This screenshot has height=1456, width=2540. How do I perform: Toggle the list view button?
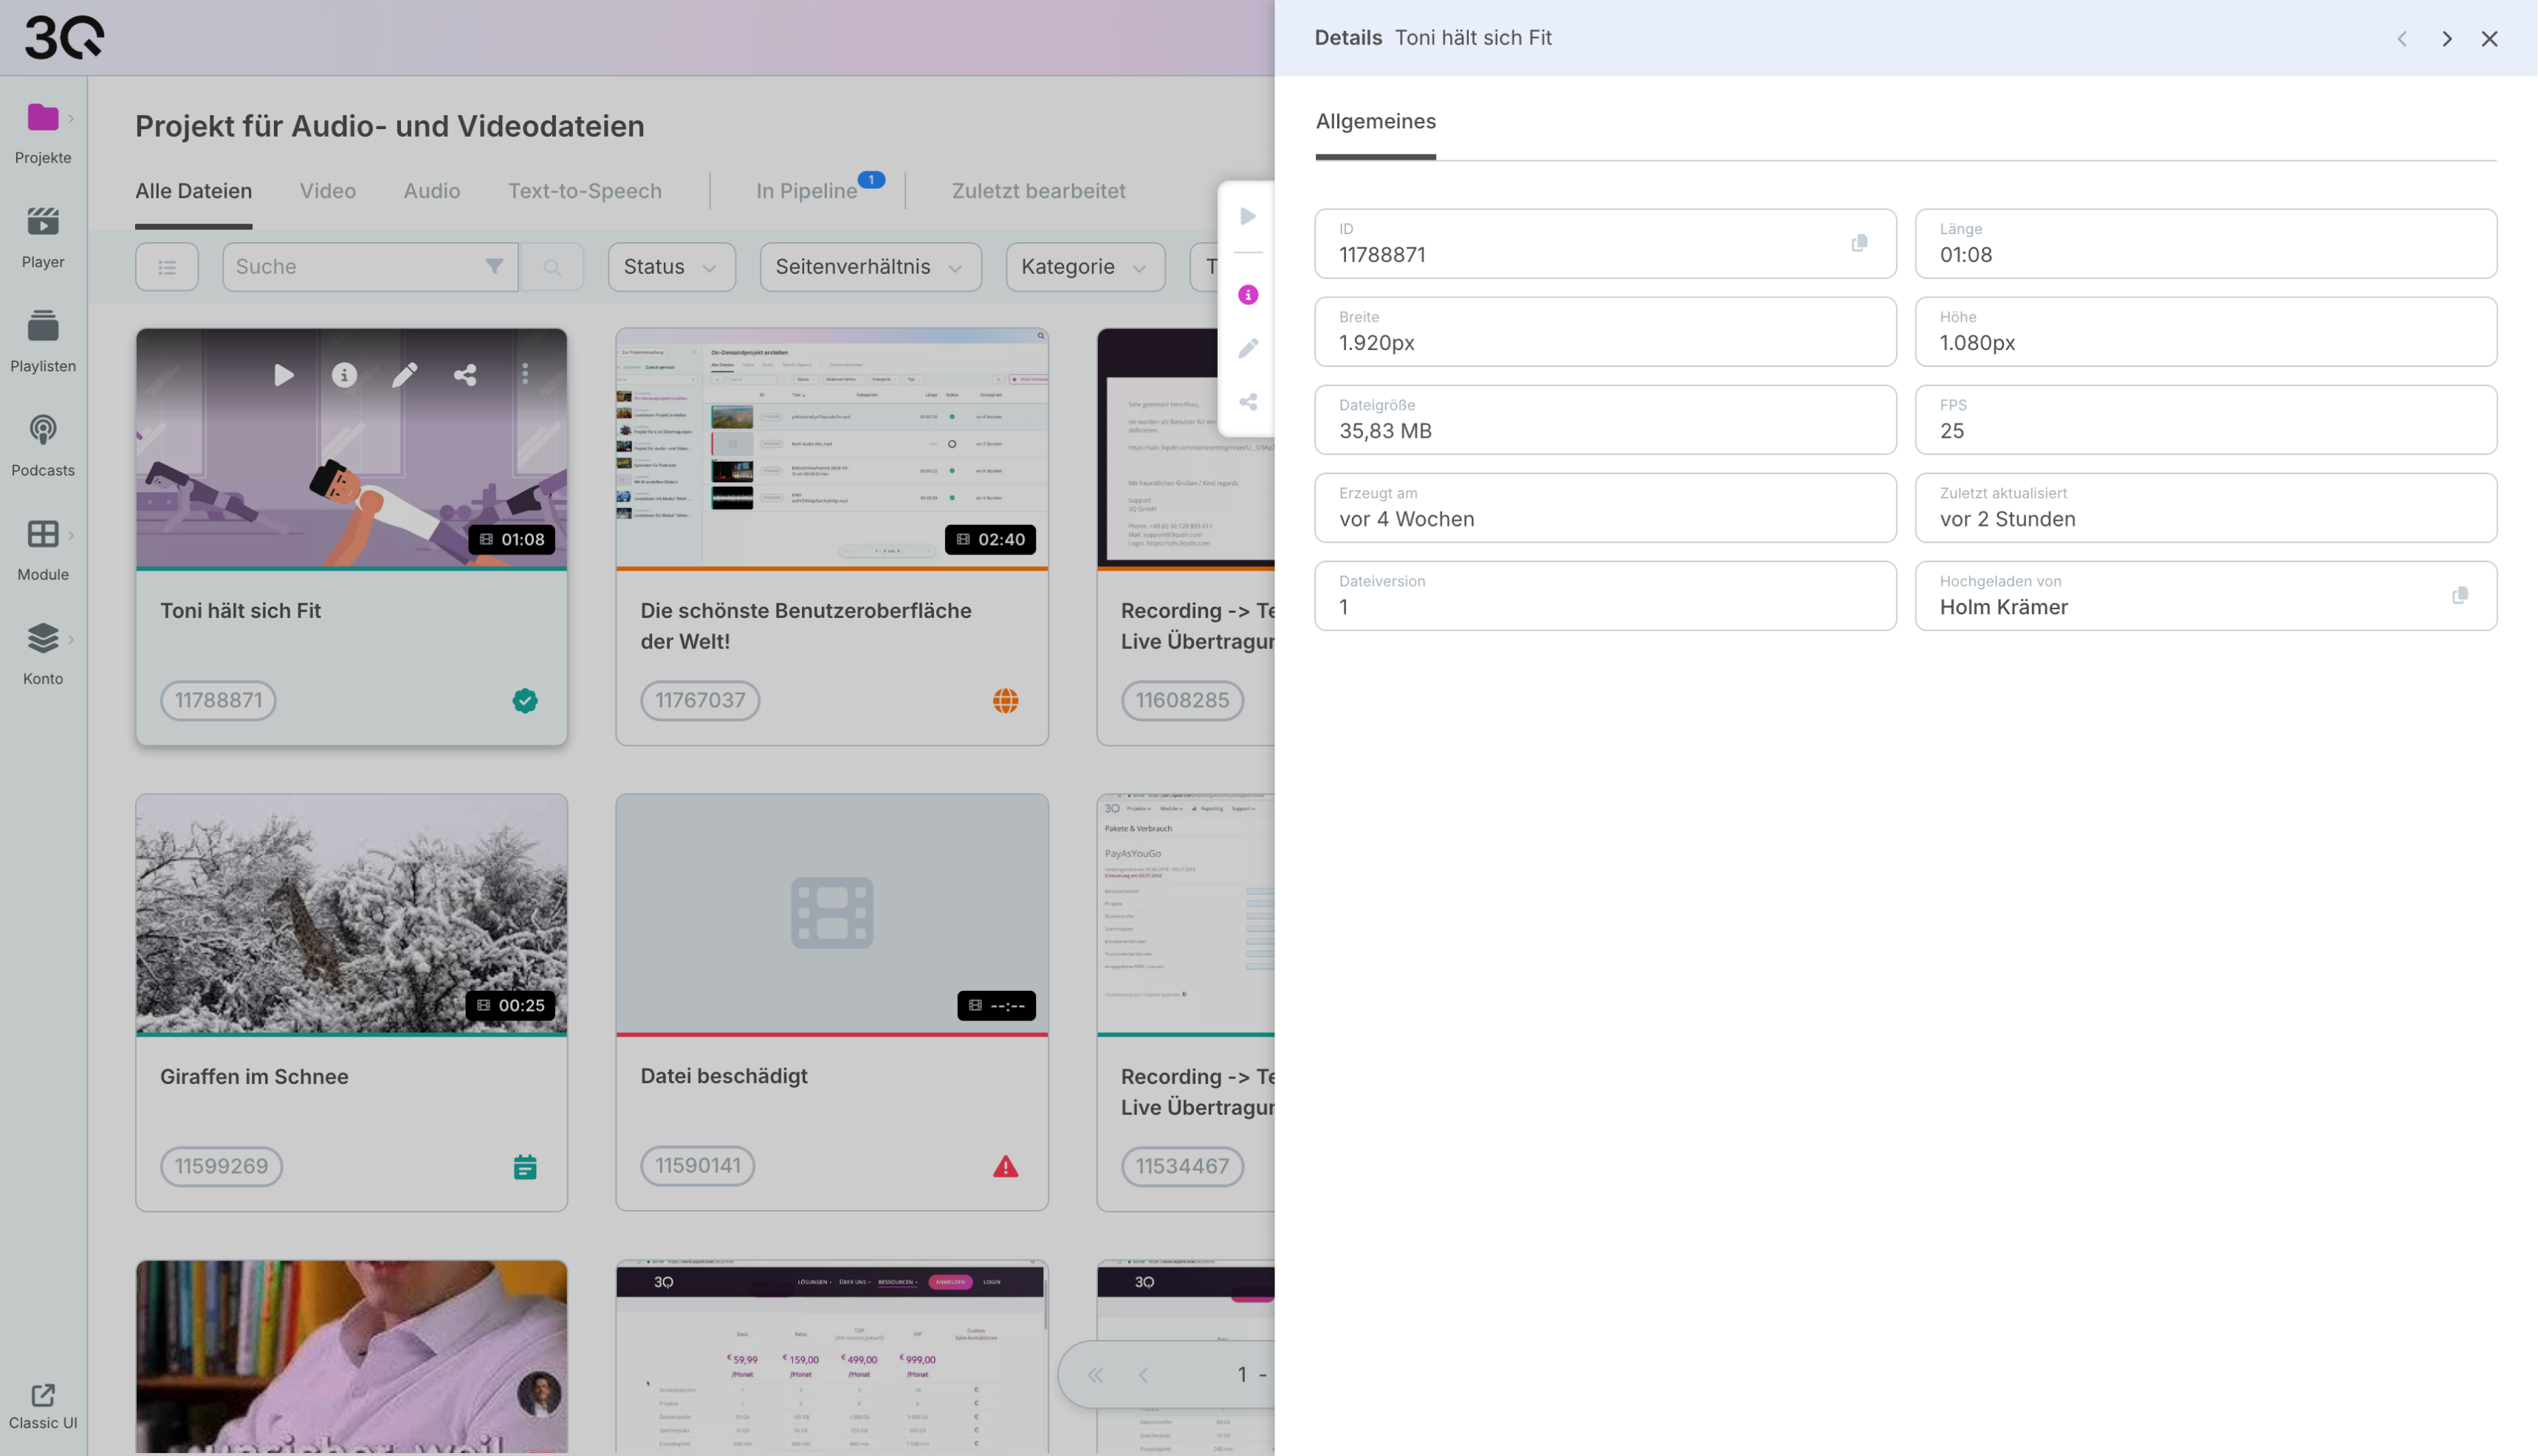(x=167, y=267)
